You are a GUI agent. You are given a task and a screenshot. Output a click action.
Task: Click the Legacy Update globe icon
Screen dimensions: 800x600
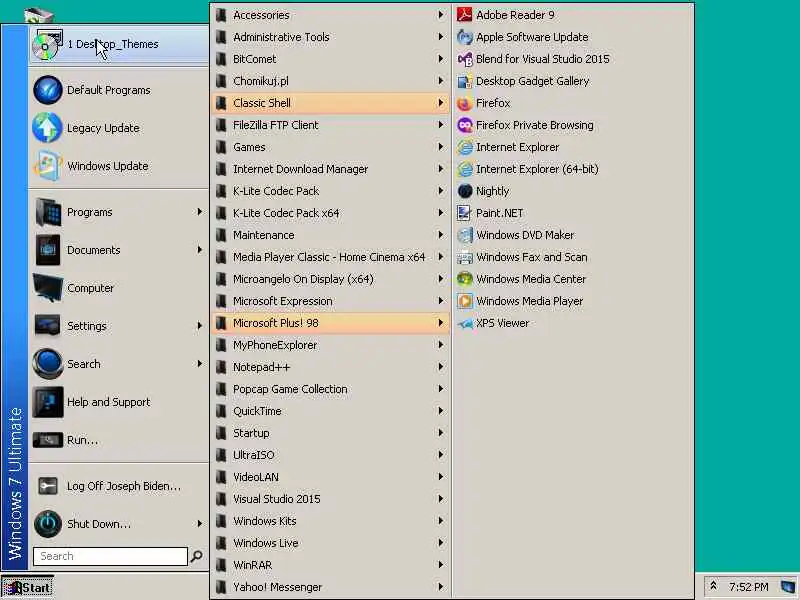[x=47, y=128]
